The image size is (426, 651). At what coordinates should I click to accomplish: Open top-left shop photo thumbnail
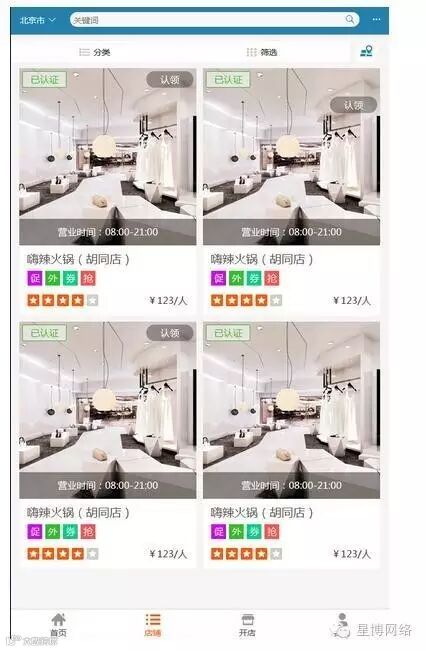tap(108, 157)
